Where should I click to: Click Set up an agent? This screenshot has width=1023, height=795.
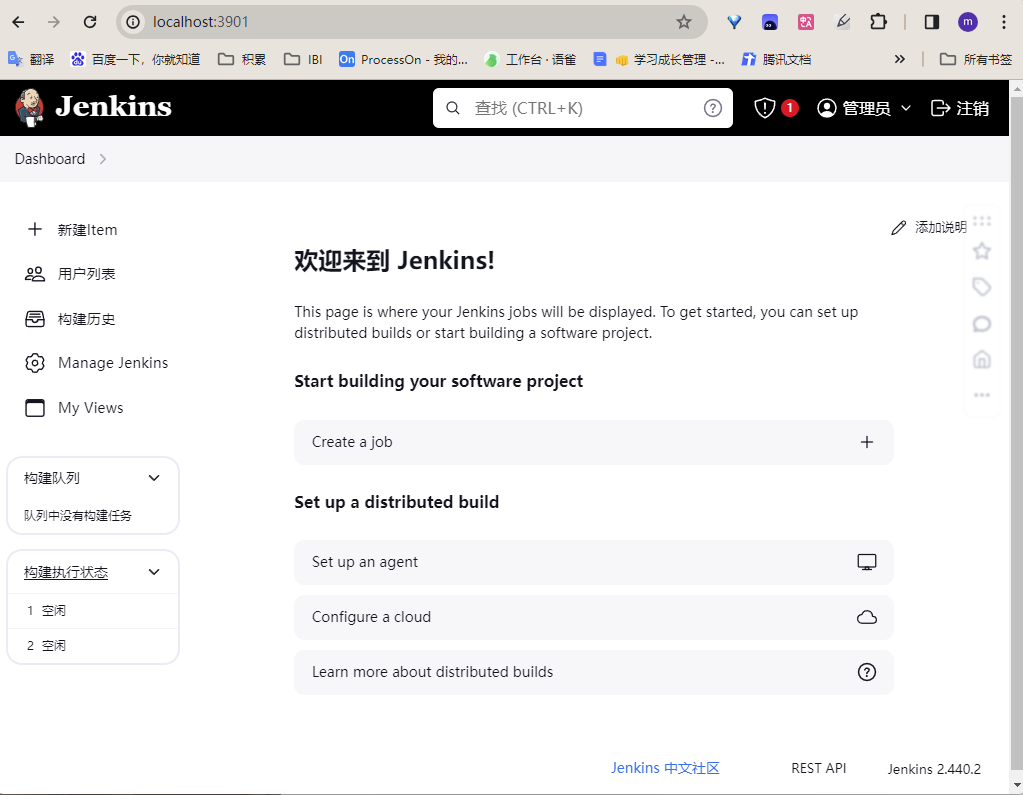[x=594, y=562]
